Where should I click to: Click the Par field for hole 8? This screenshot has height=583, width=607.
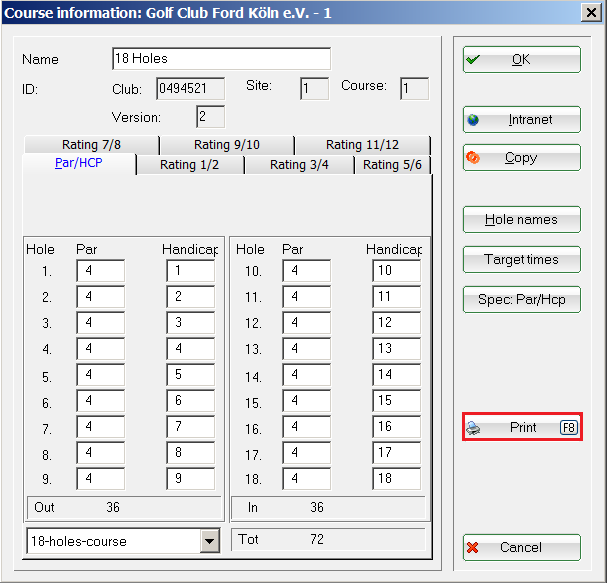(x=101, y=453)
